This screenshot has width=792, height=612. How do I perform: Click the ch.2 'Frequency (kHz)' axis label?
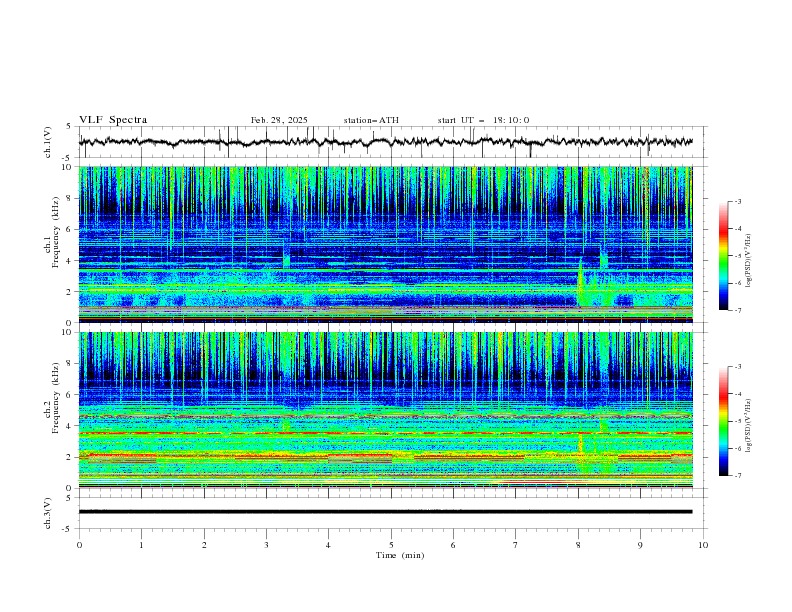55,398
